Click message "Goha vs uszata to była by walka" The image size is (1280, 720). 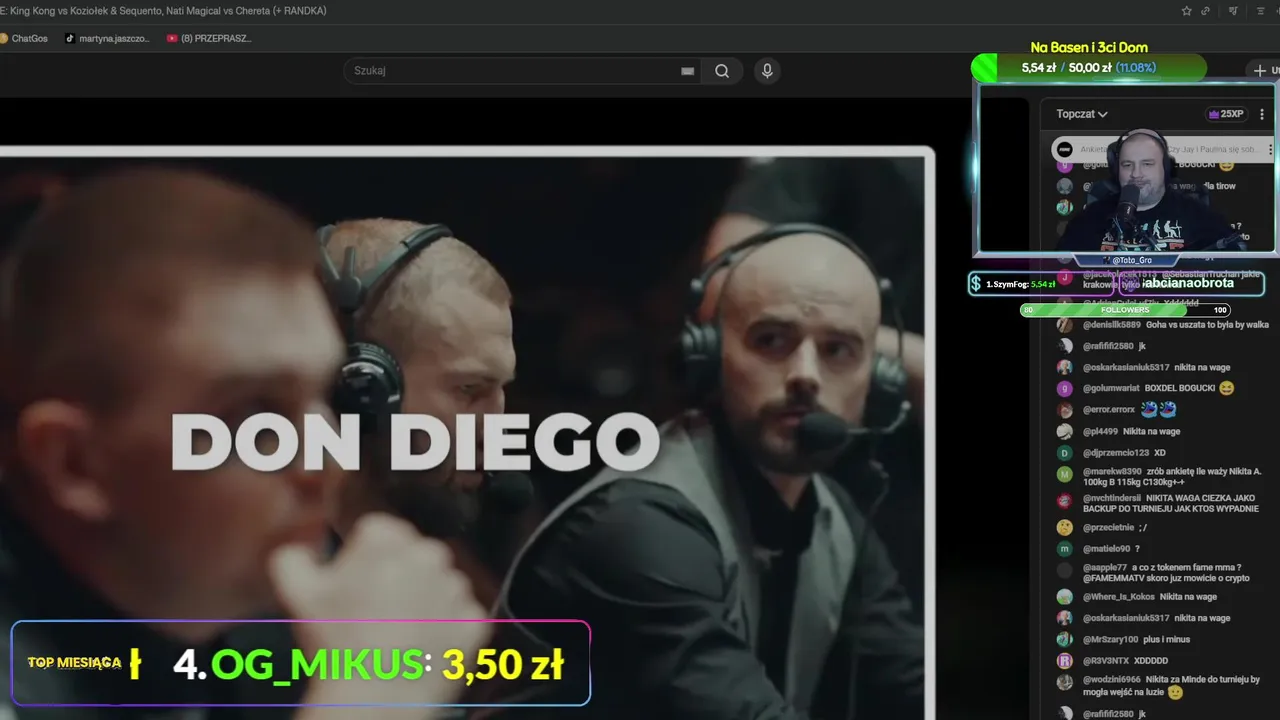point(1207,325)
